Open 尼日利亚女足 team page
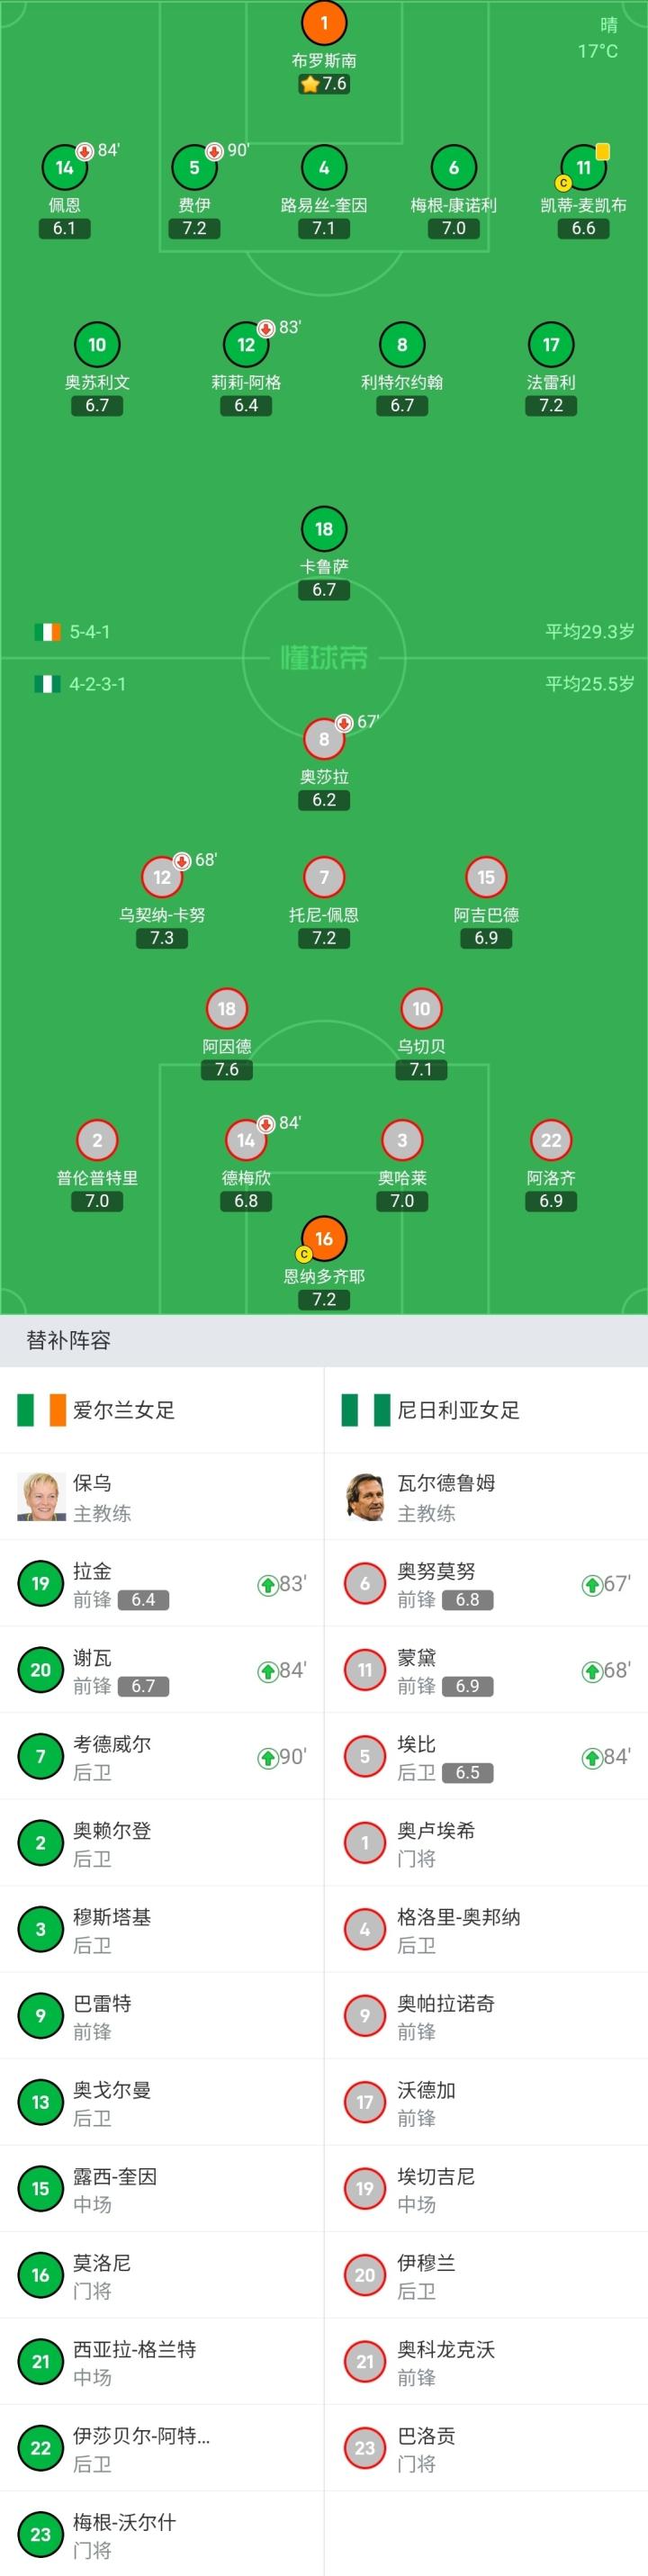The height and width of the screenshot is (2576, 648). [458, 1410]
